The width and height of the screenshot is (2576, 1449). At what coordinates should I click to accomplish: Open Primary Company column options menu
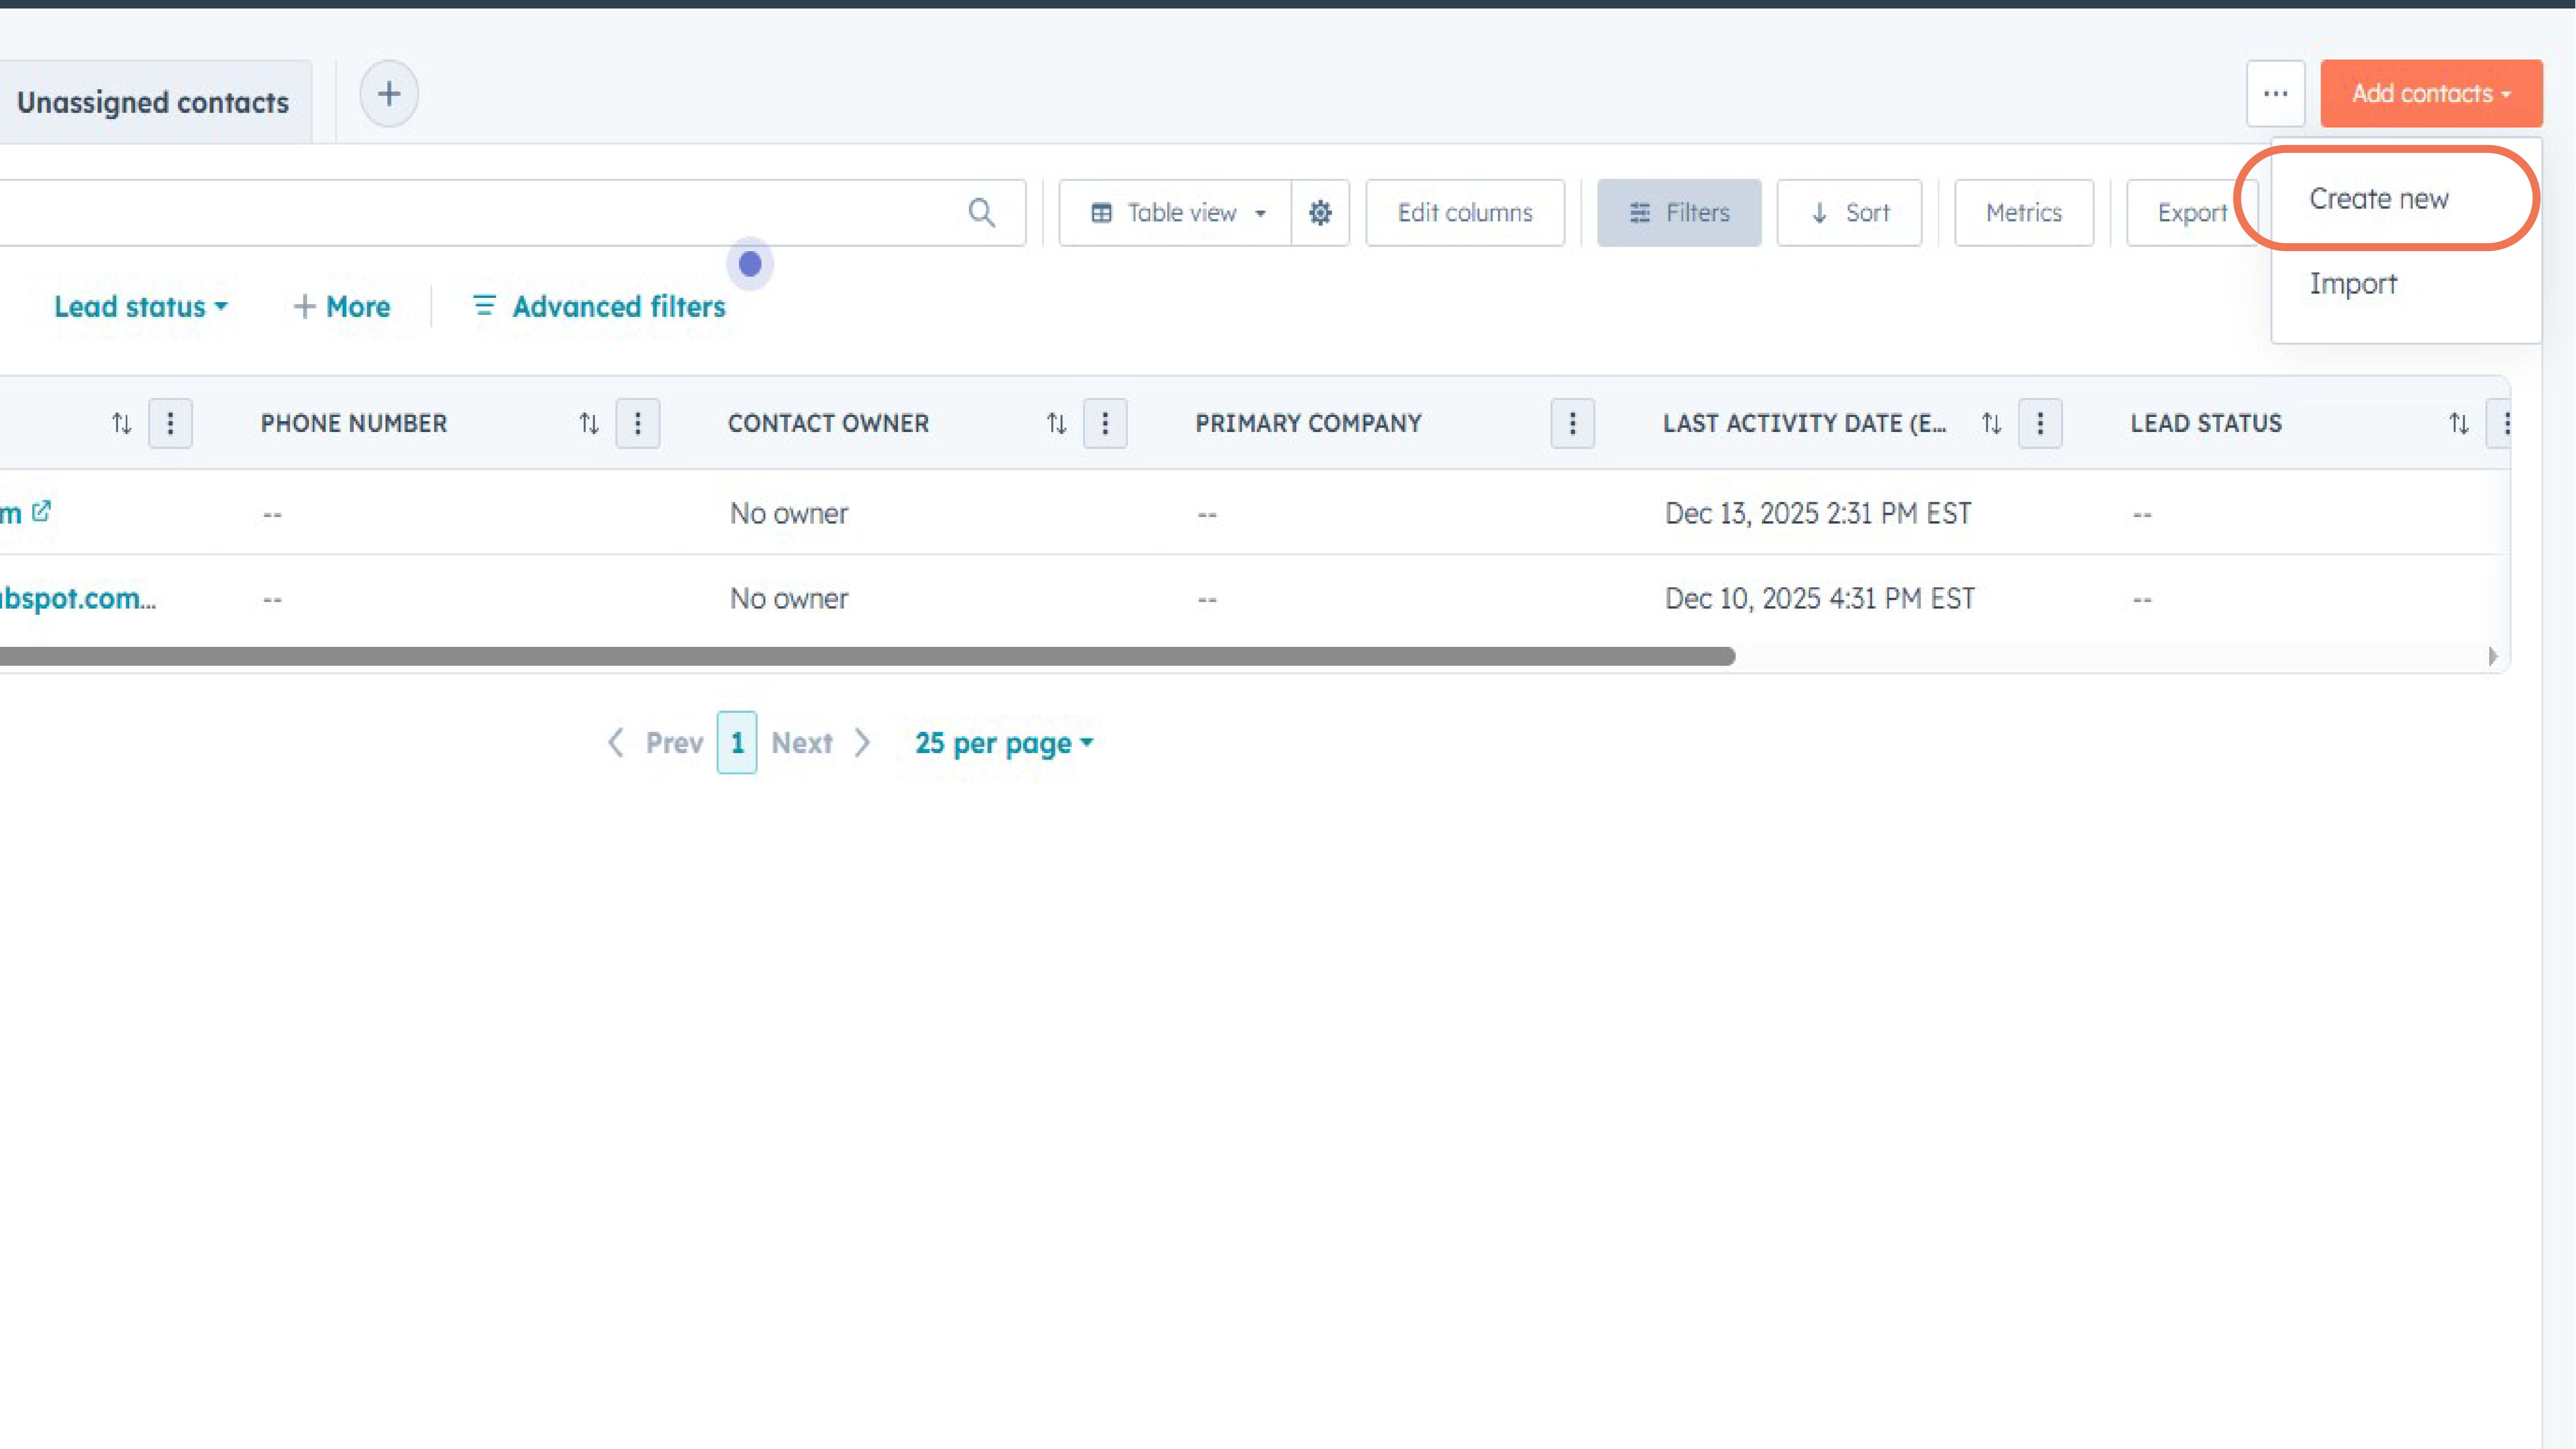point(1572,424)
